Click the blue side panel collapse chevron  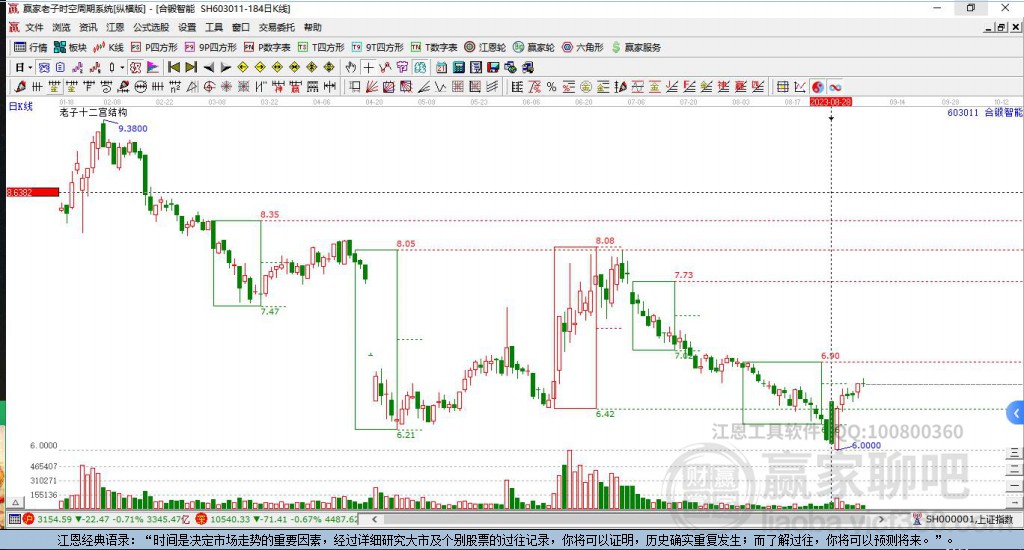click(1016, 413)
